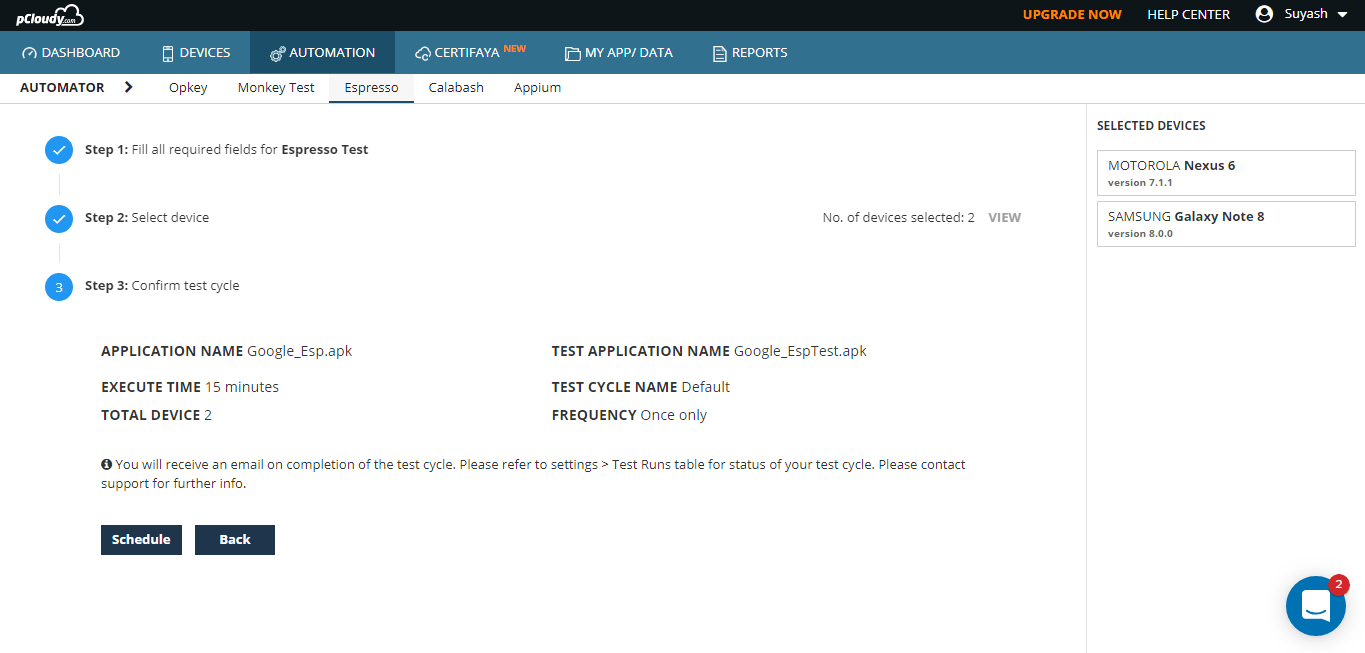This screenshot has width=1365, height=653.
Task: Click the Step 2 Select device text
Action: 147,218
